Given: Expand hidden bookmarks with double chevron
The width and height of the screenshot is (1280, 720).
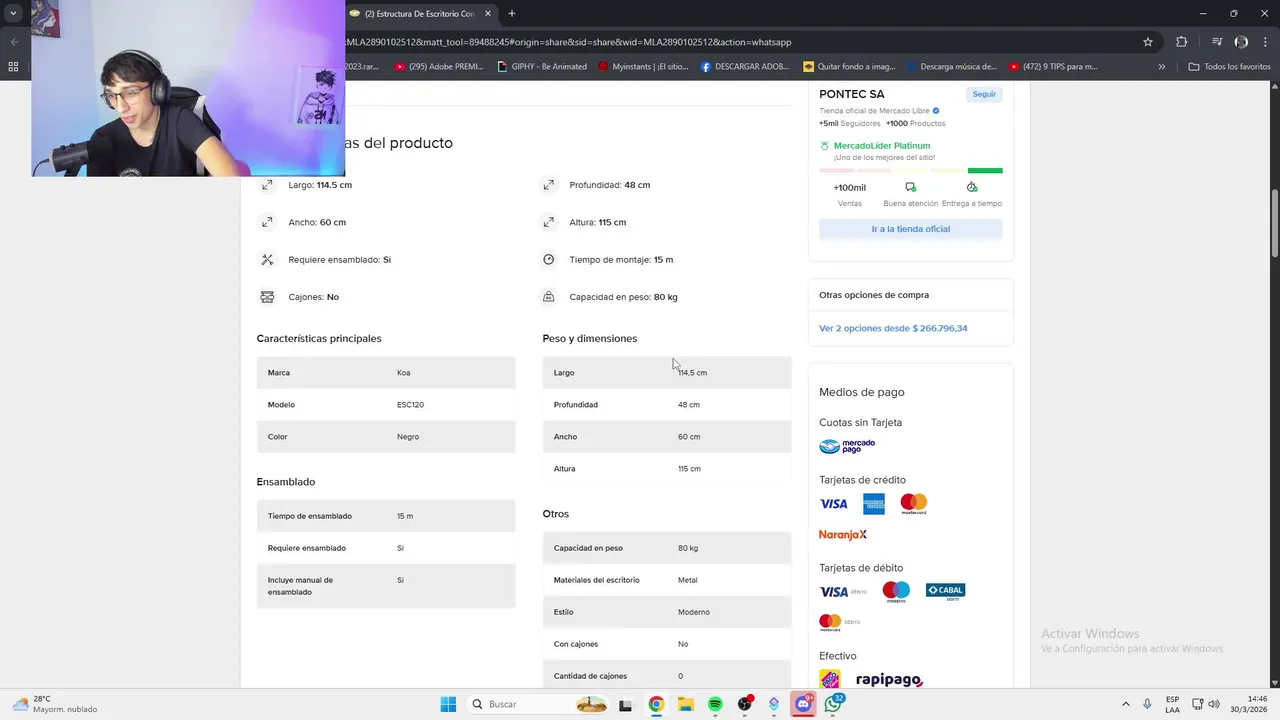Looking at the screenshot, I should point(1162,67).
